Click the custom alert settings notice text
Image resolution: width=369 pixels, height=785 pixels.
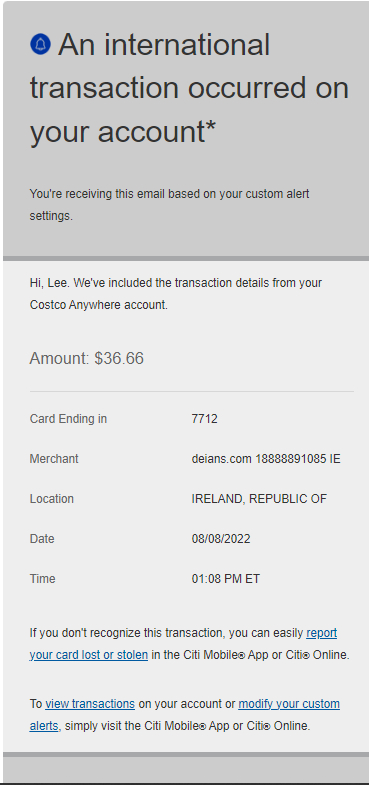click(x=169, y=205)
